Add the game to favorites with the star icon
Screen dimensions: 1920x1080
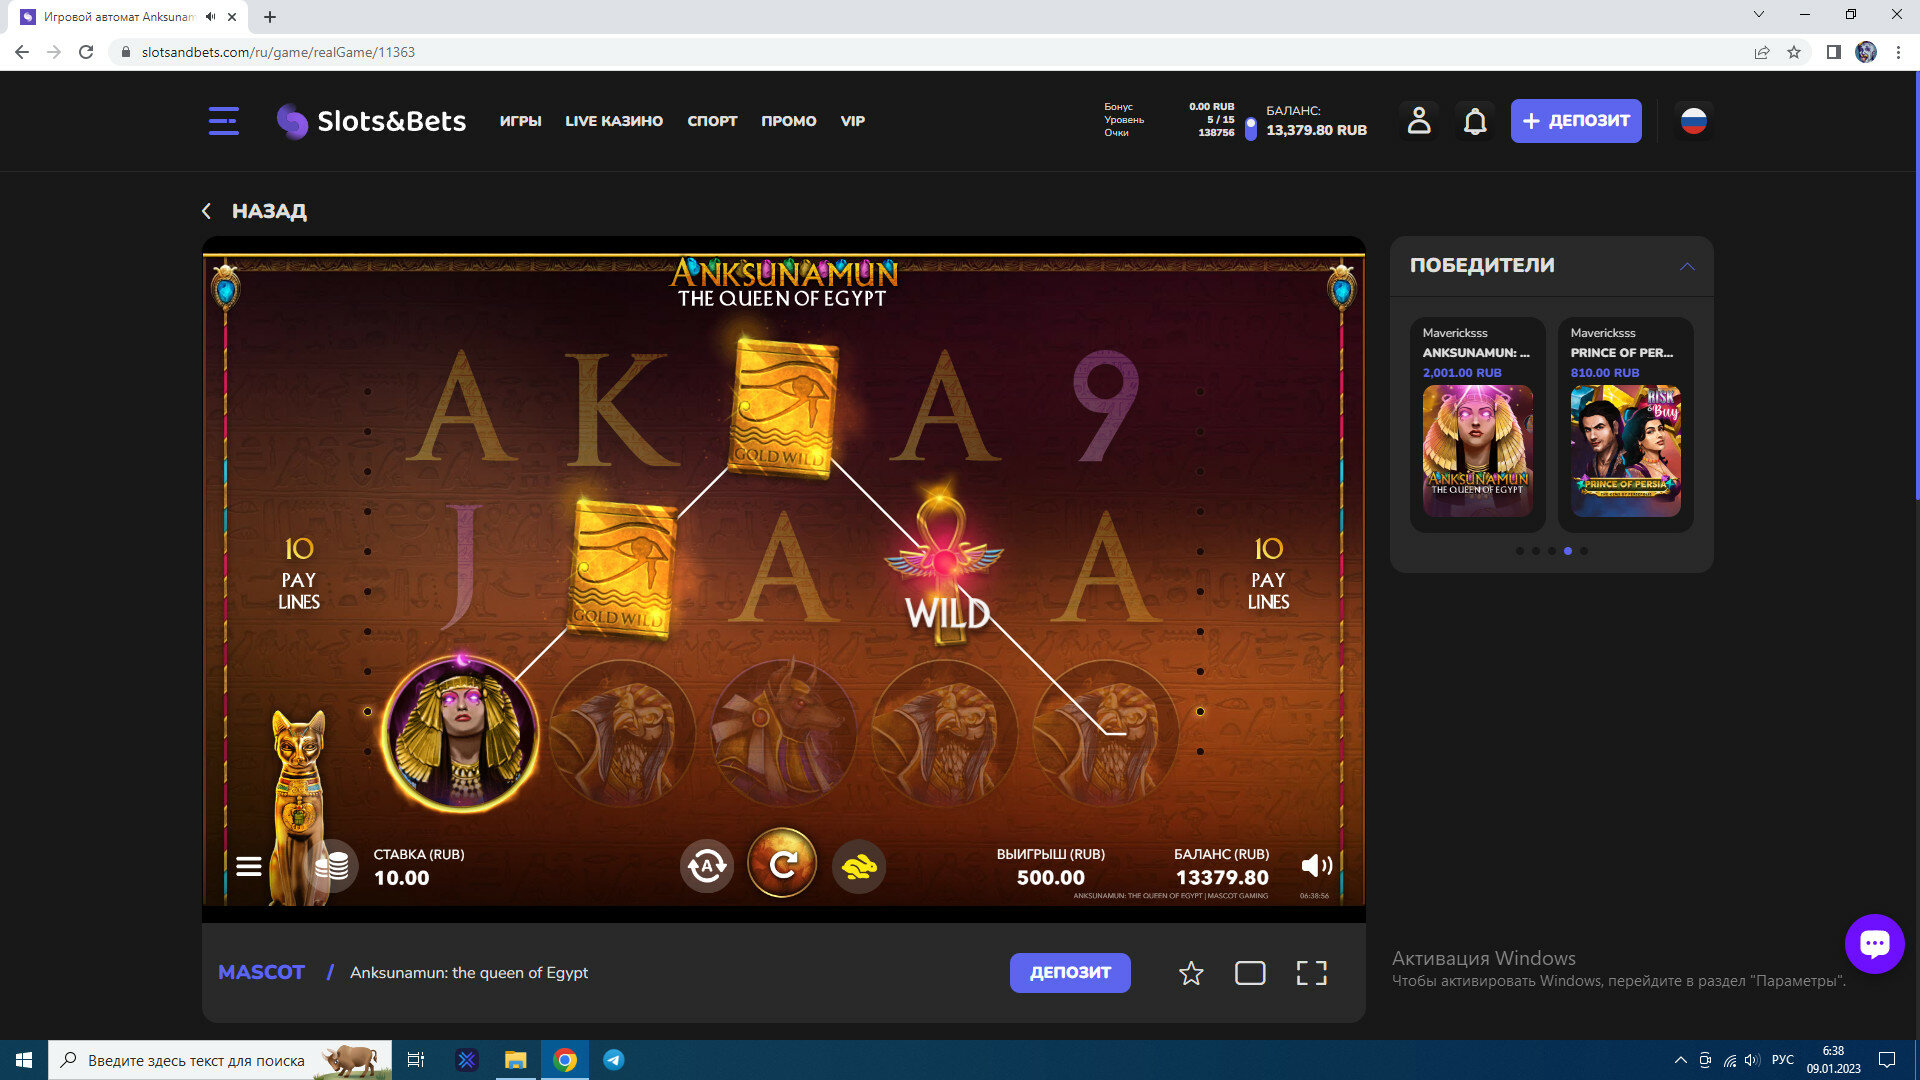point(1191,973)
